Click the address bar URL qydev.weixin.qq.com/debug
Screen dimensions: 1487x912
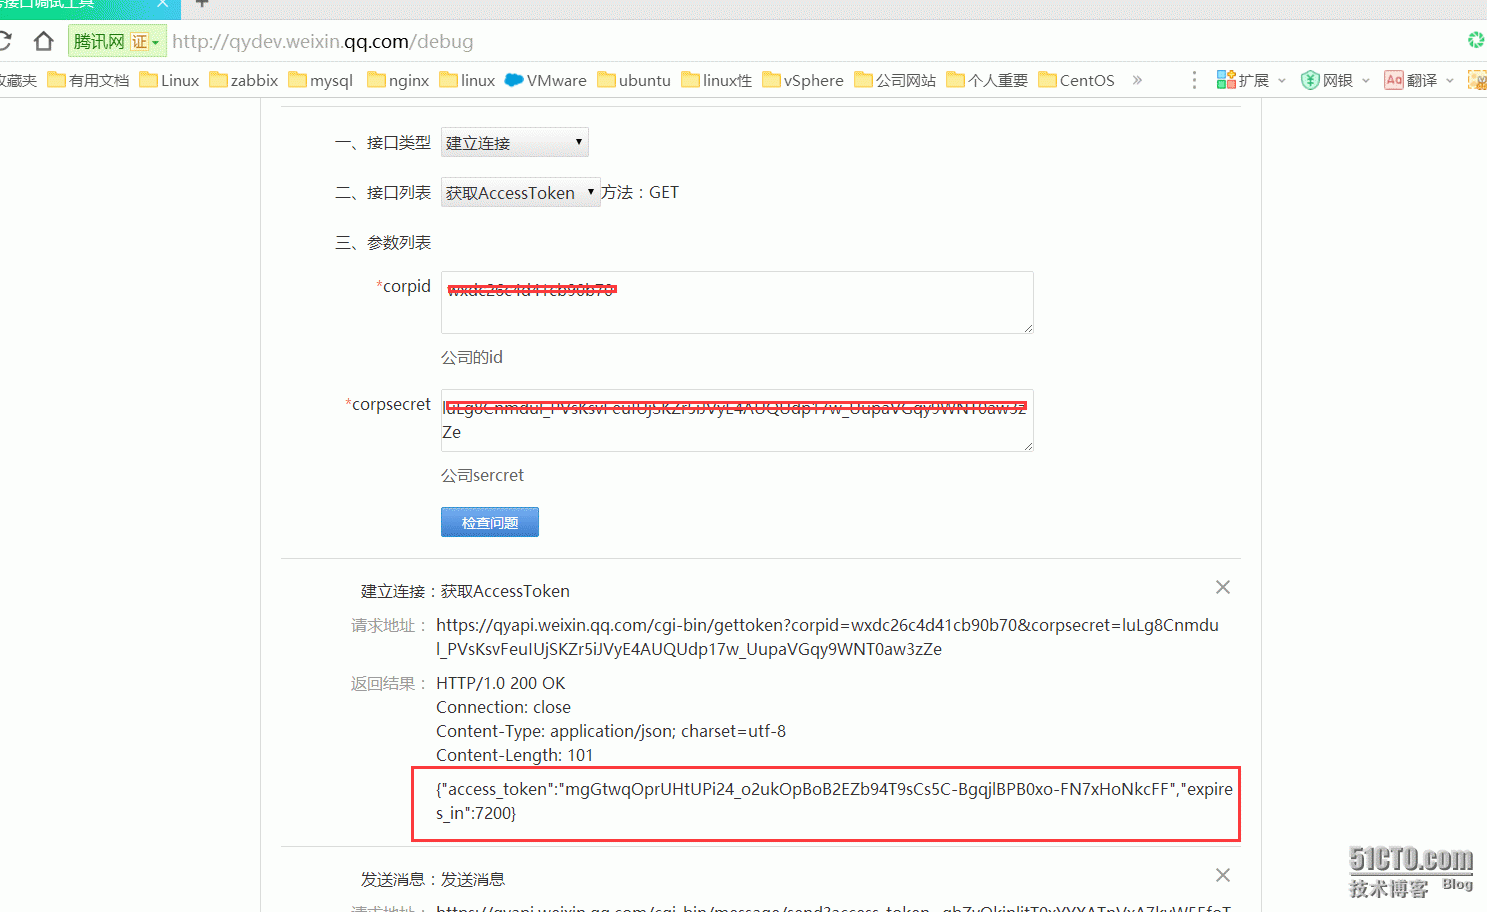coord(322,41)
